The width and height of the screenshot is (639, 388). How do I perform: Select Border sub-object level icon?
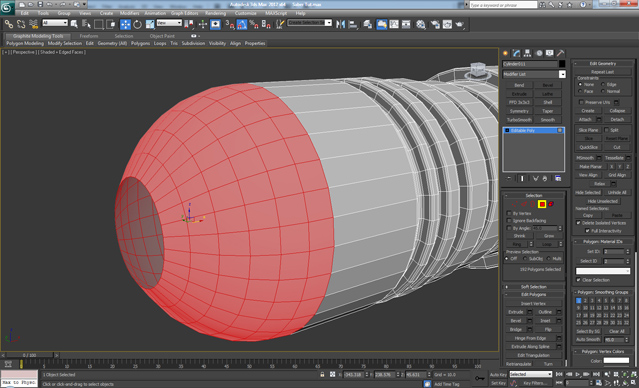(533, 204)
